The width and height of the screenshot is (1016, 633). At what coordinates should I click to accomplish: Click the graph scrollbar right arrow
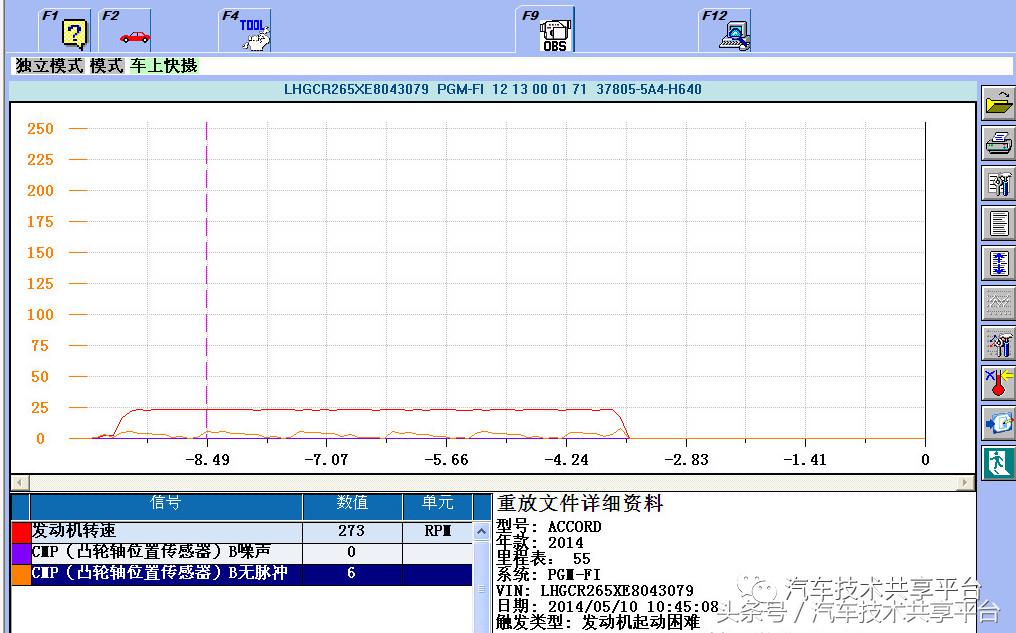pos(966,483)
